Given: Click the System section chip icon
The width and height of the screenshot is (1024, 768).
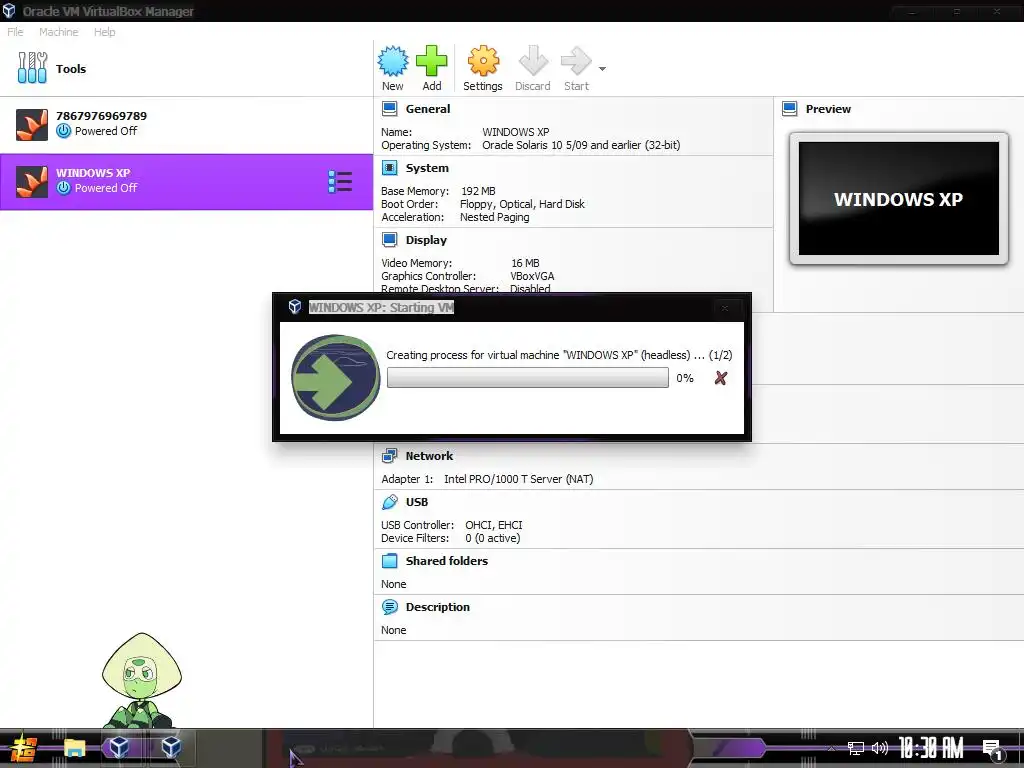Looking at the screenshot, I should coord(389,168).
